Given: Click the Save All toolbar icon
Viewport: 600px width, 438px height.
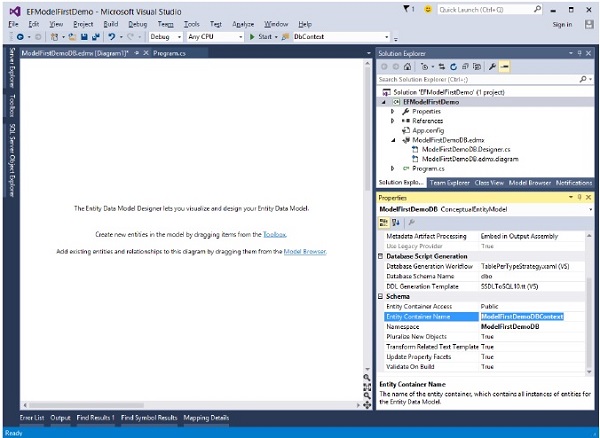Looking at the screenshot, I should [x=96, y=37].
